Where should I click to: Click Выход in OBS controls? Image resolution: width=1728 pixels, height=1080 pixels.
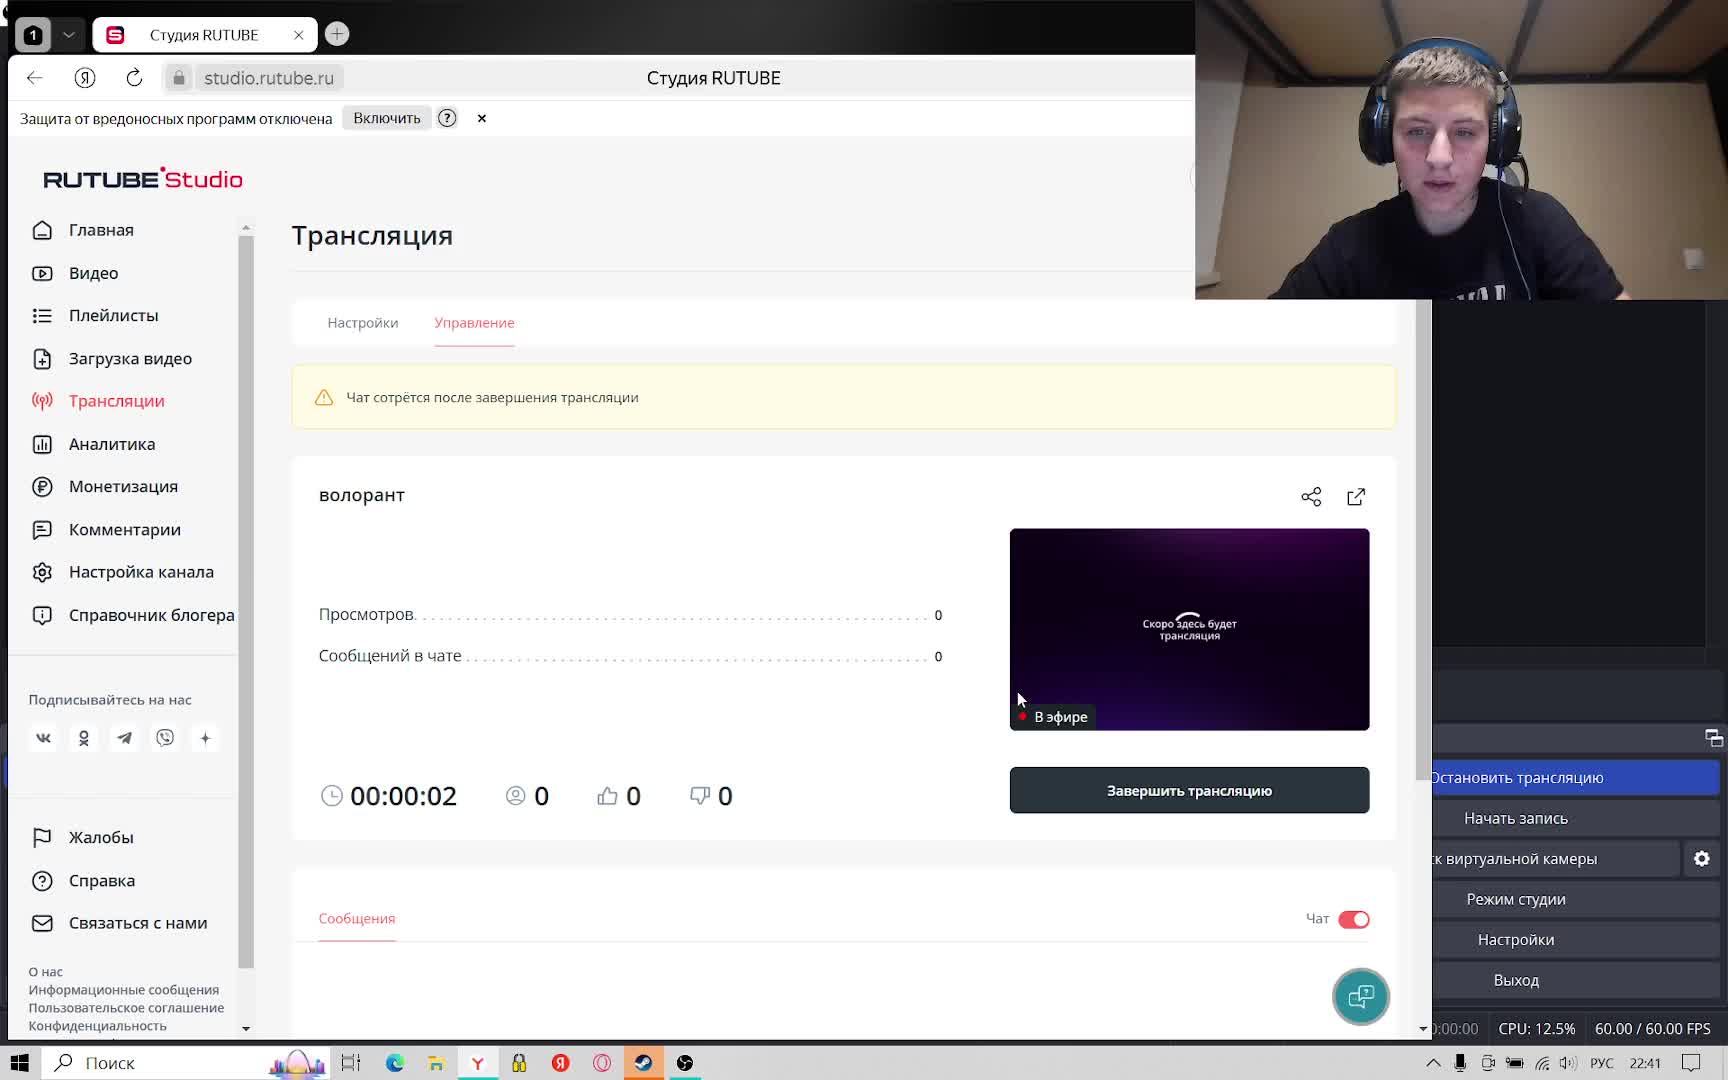1574,980
